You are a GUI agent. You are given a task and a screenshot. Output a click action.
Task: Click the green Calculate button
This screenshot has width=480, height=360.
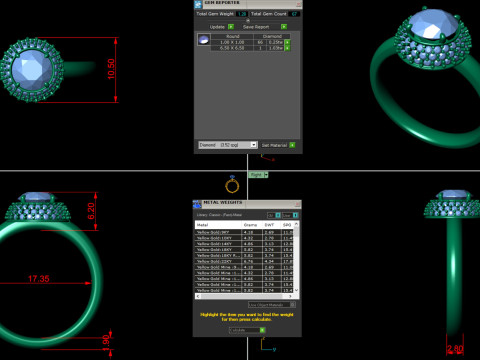pos(262,330)
